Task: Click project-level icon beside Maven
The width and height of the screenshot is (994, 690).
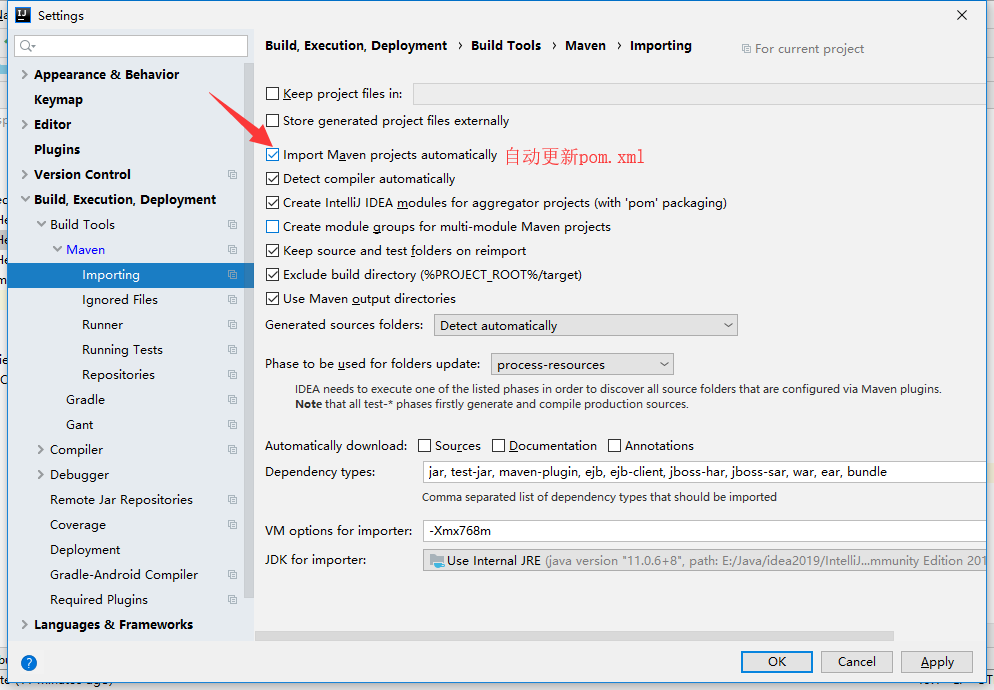Action: tap(233, 250)
